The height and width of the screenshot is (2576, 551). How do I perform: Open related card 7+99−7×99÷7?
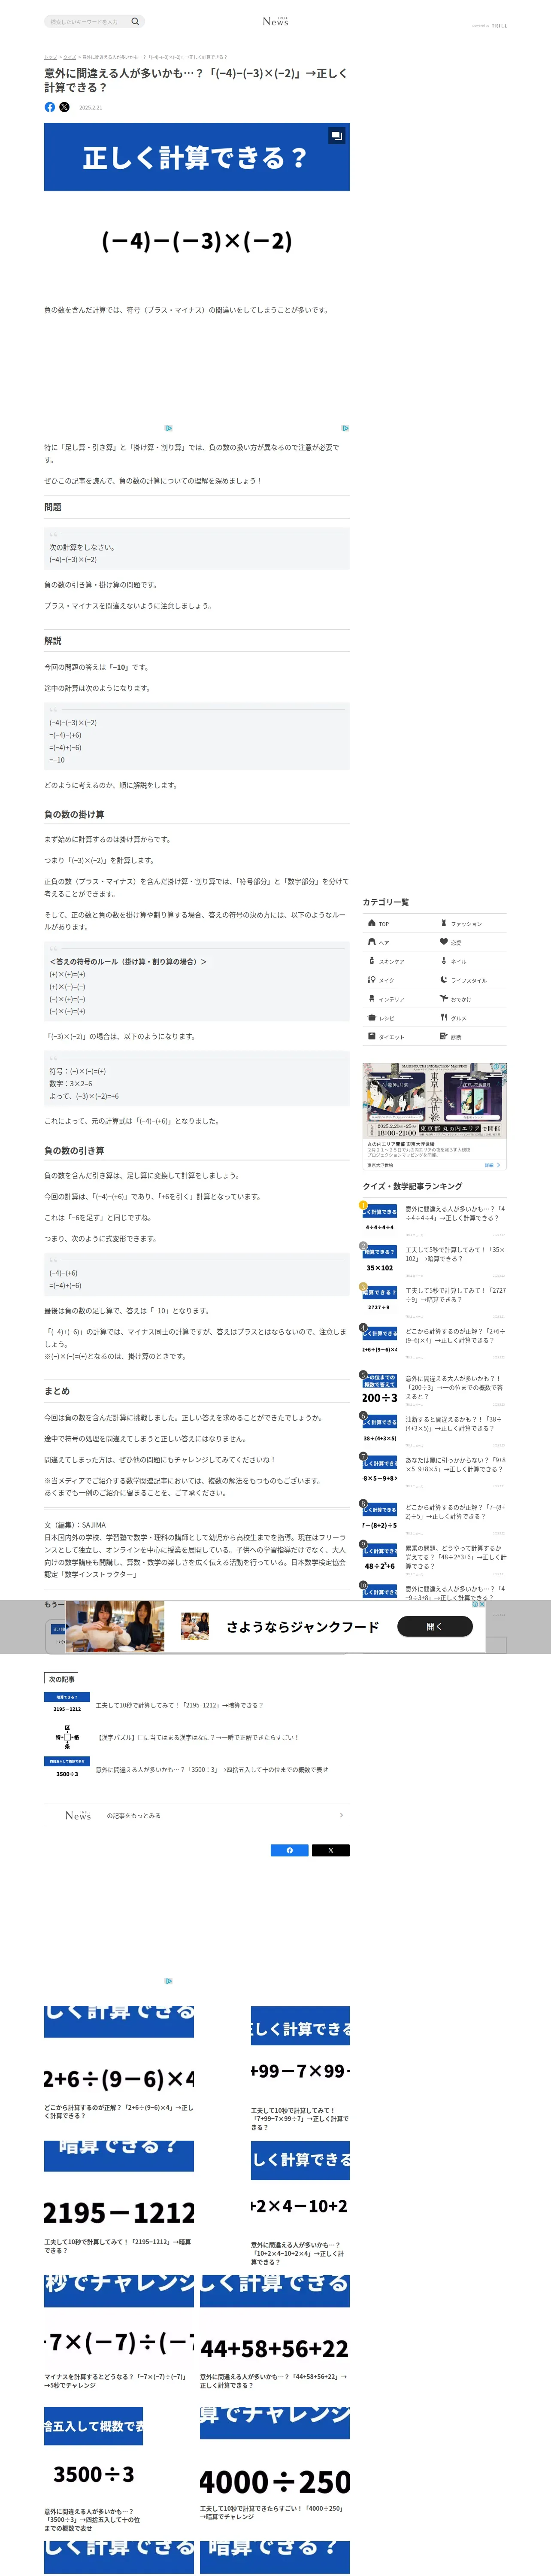coord(300,2070)
